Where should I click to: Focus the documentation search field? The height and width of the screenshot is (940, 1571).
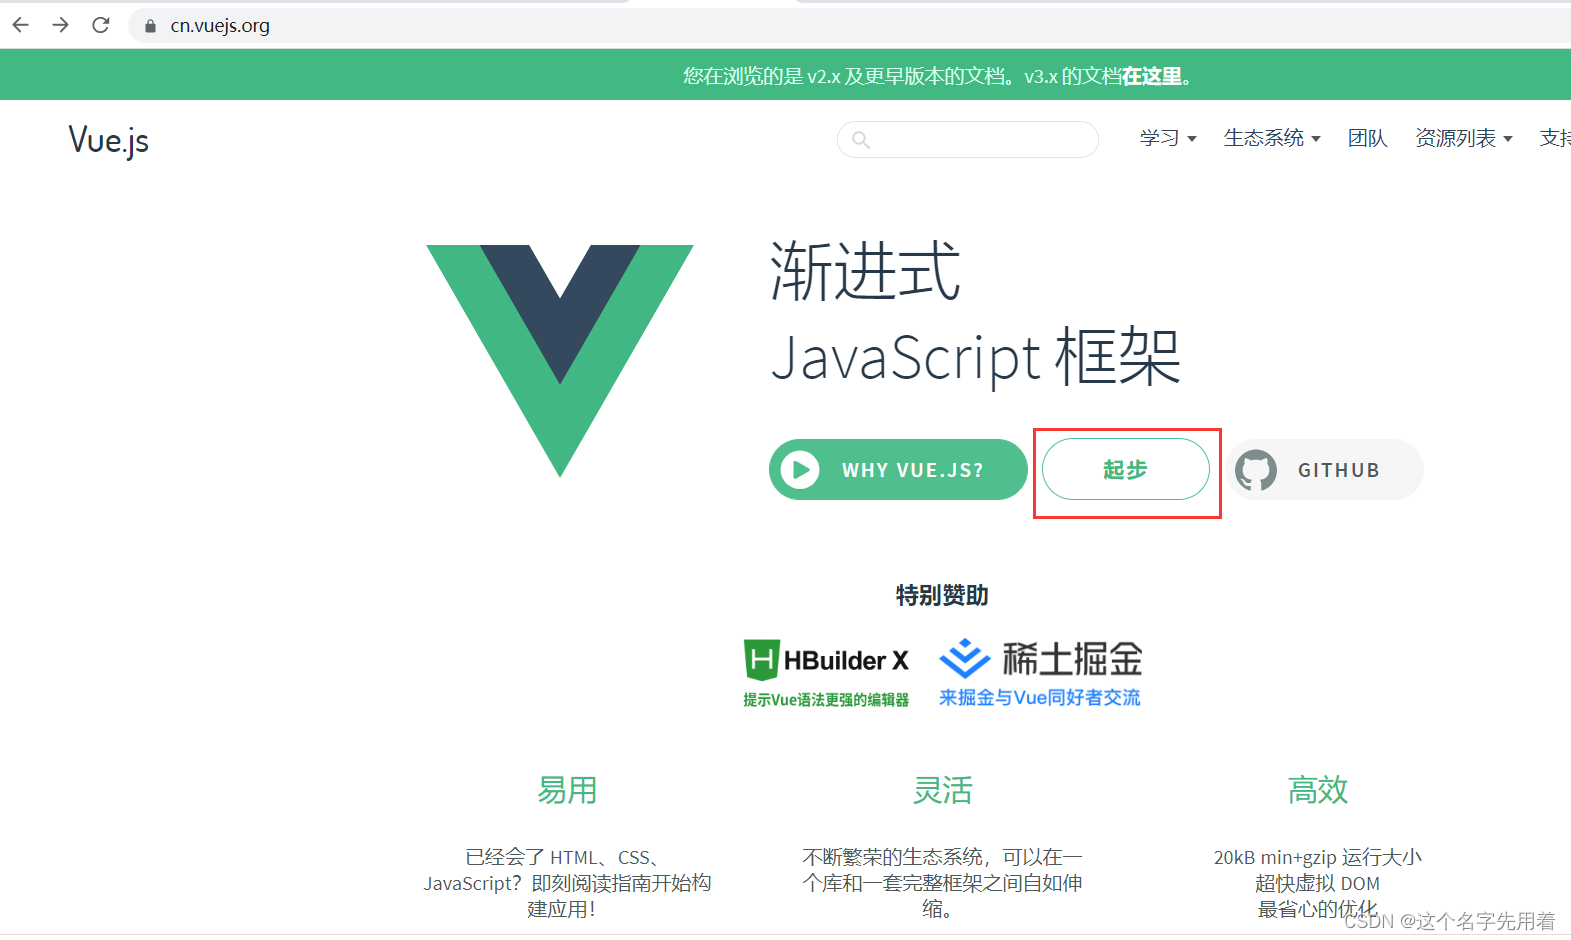(x=968, y=139)
